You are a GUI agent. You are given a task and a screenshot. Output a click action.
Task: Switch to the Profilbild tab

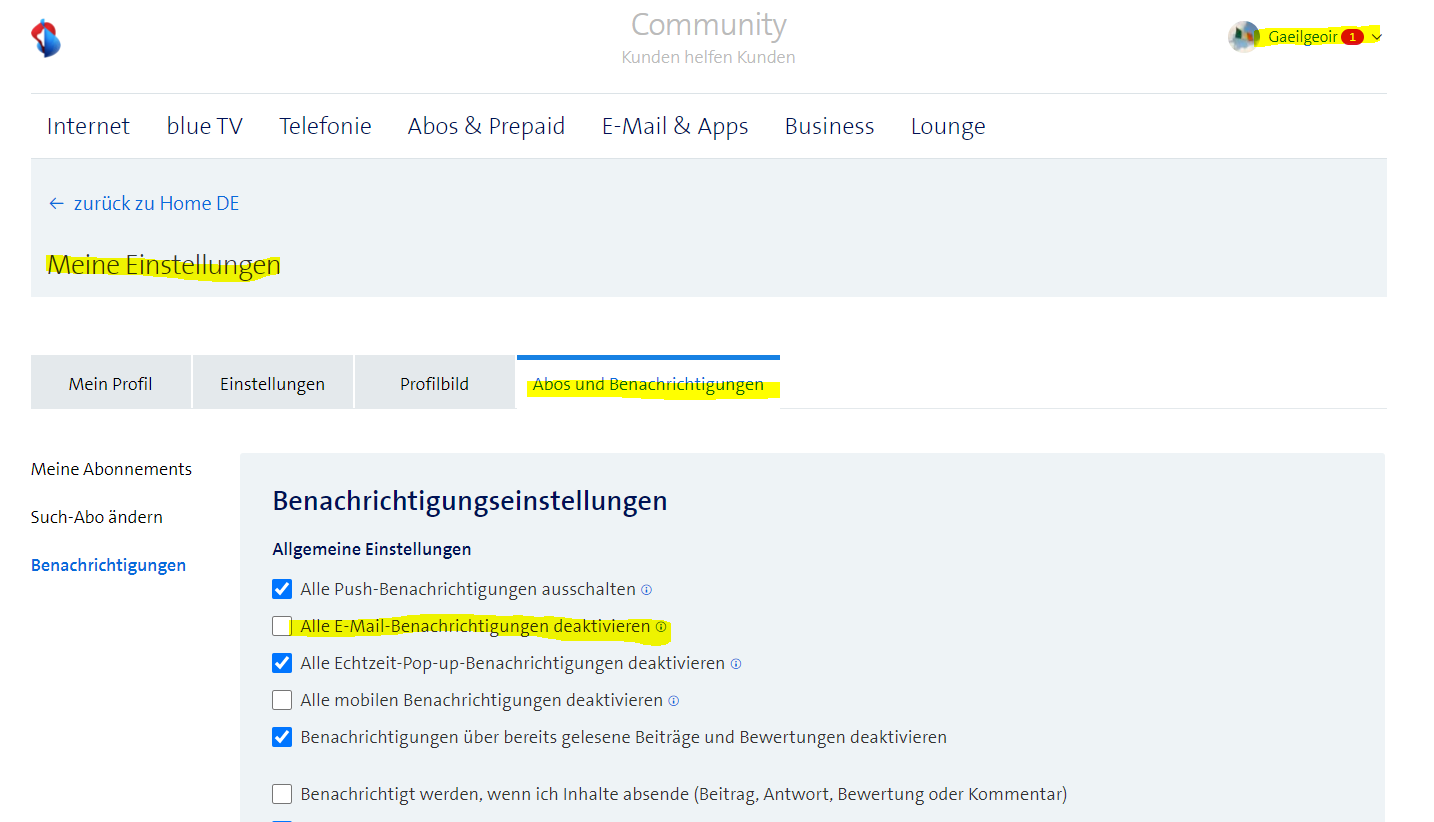click(x=434, y=384)
